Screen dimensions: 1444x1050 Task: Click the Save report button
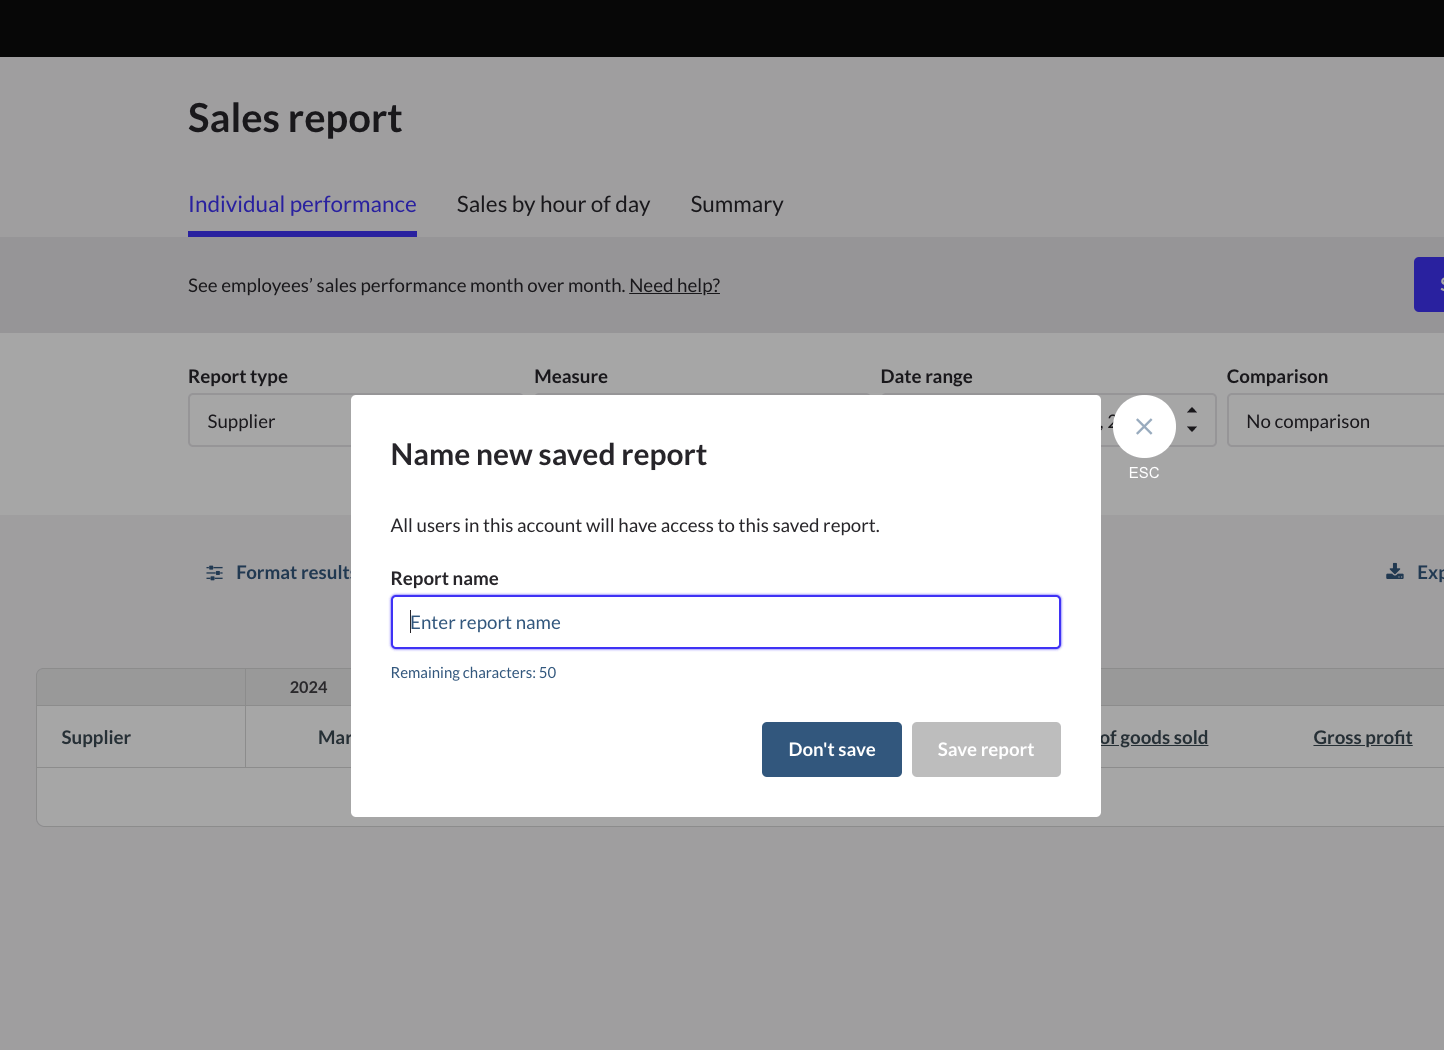985,750
